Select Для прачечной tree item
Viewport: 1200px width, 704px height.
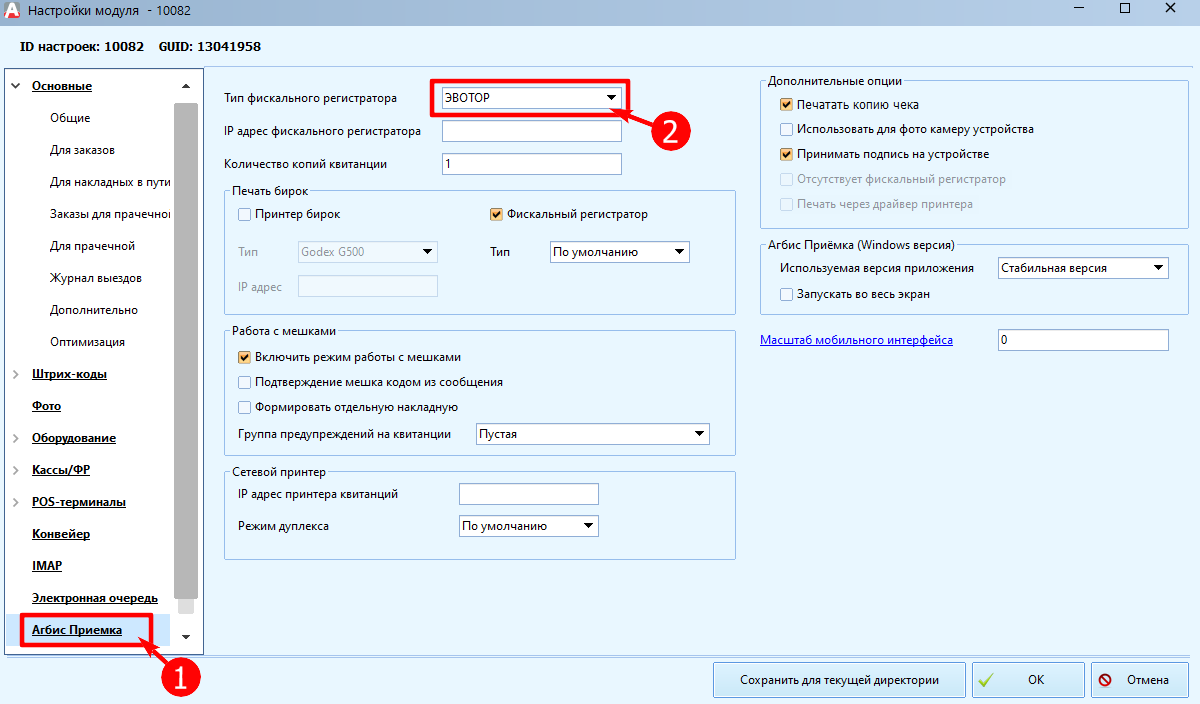pos(92,246)
